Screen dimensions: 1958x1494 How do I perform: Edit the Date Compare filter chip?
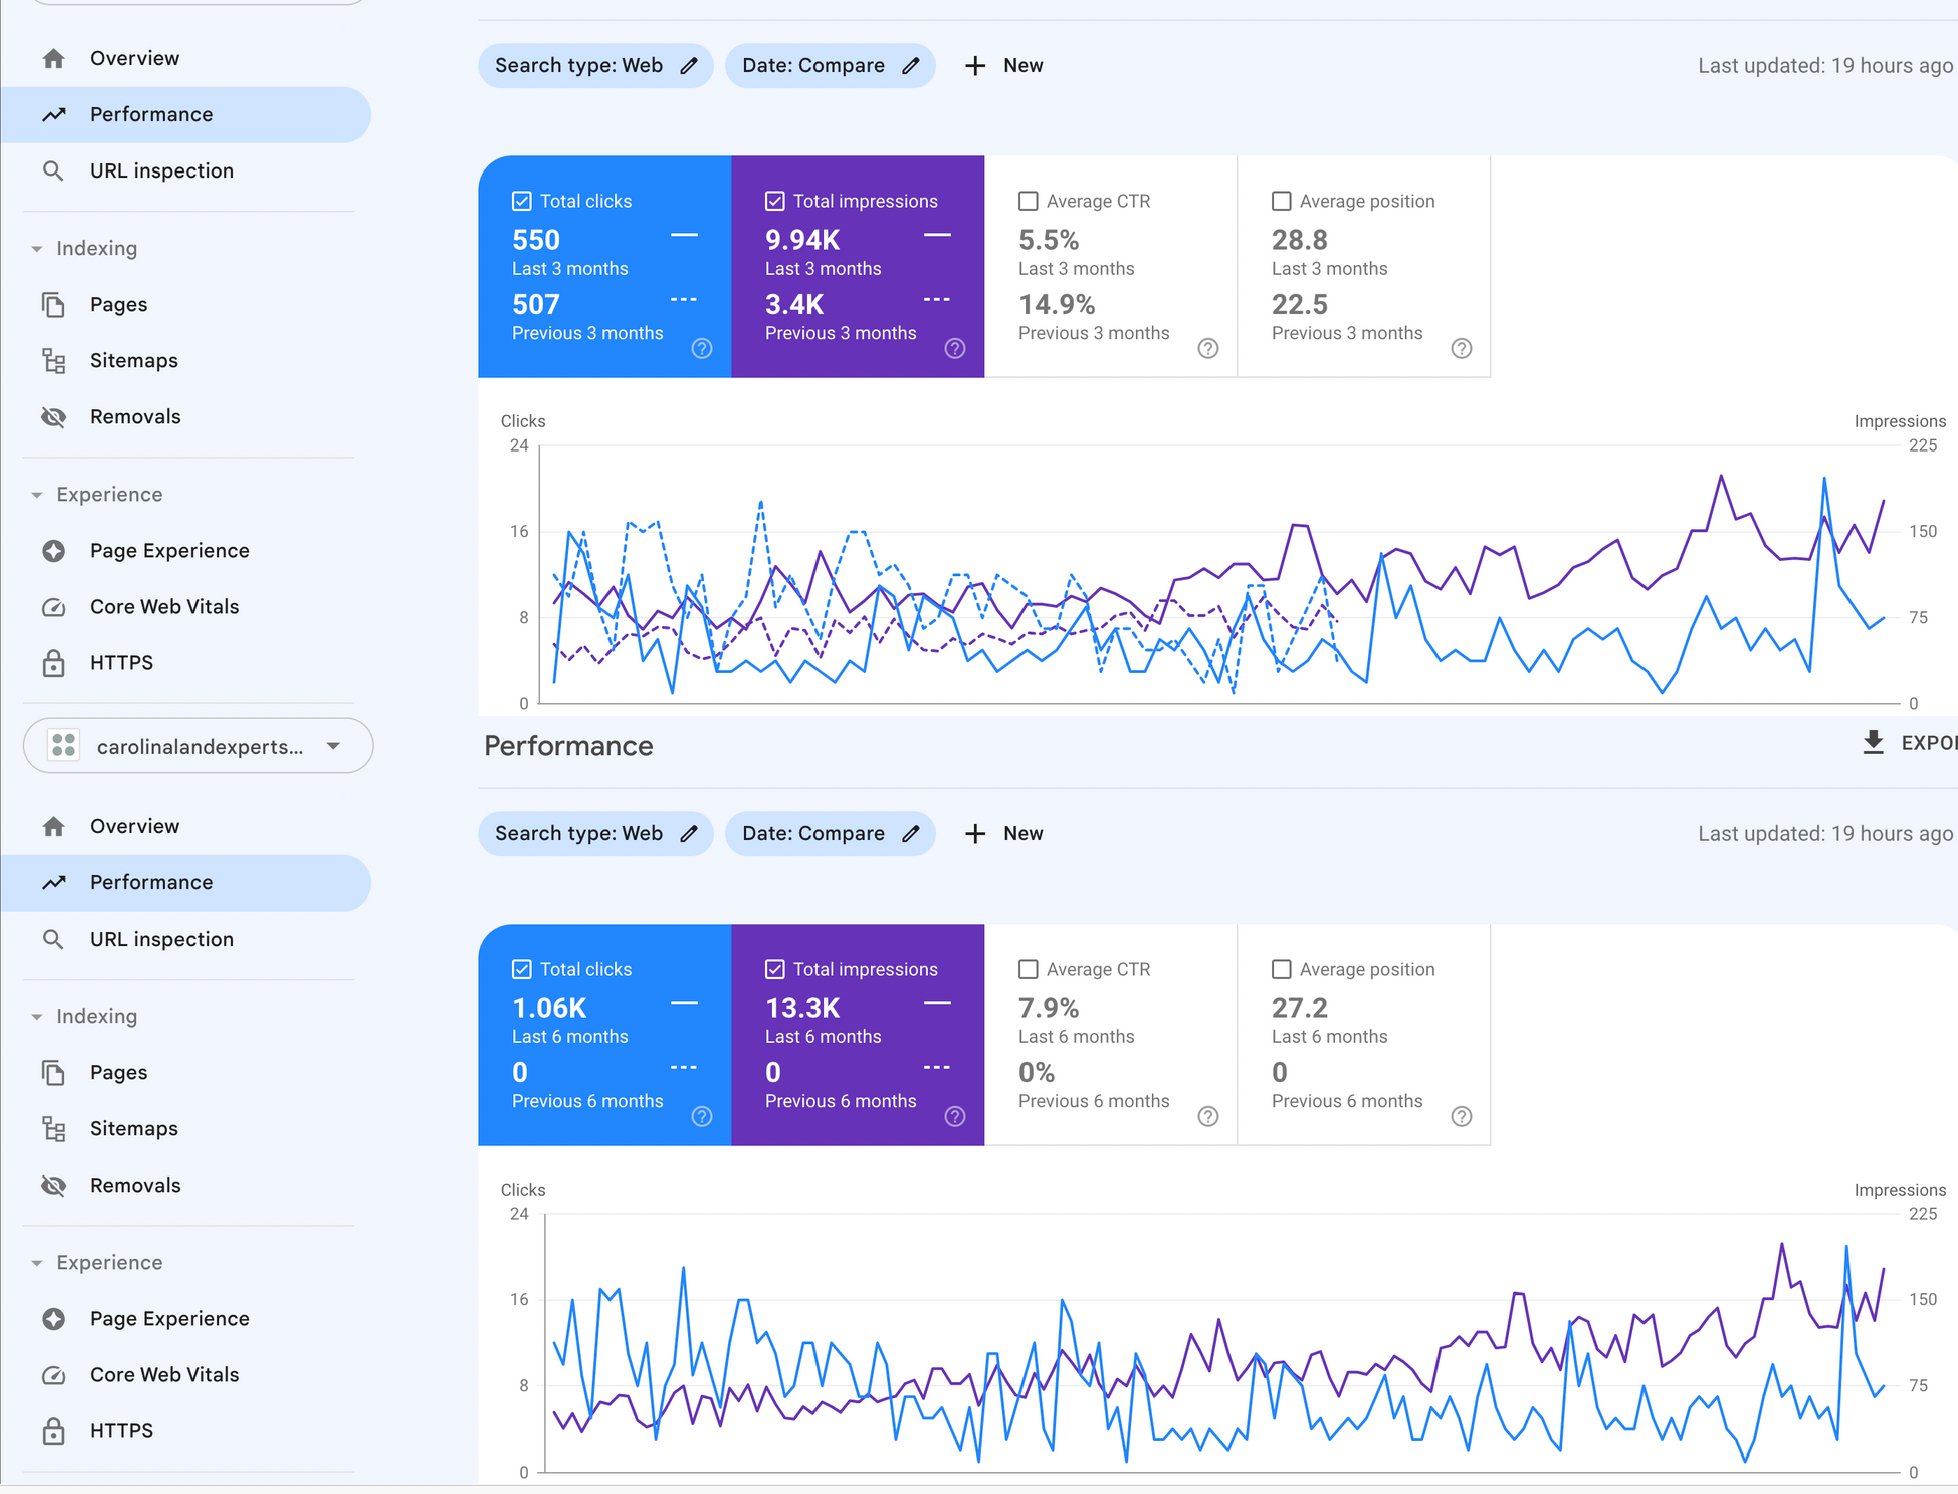click(911, 65)
